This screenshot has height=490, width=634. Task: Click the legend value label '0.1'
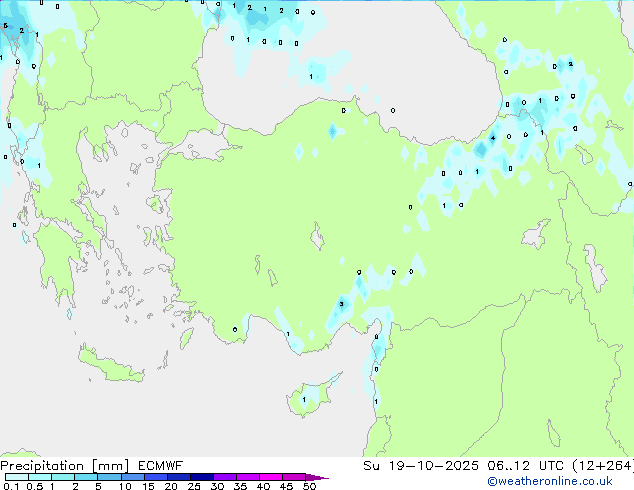[x=11, y=486]
